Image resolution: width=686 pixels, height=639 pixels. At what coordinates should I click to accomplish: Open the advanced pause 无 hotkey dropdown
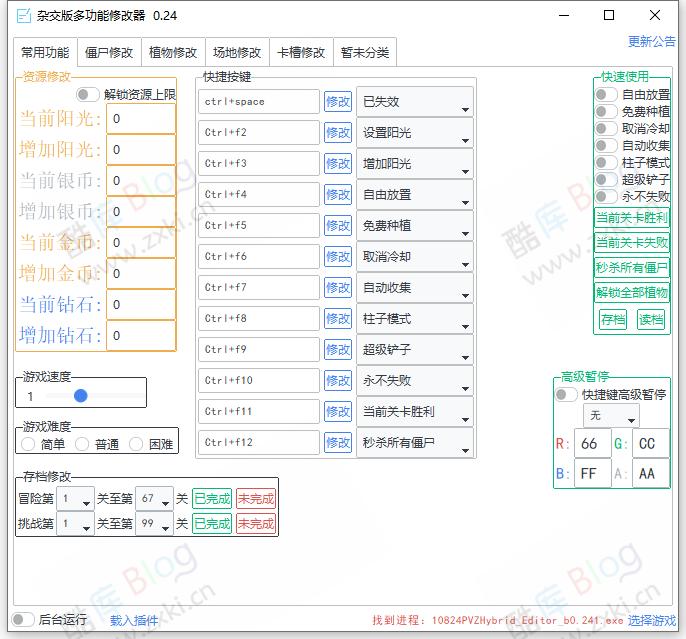(x=611, y=416)
